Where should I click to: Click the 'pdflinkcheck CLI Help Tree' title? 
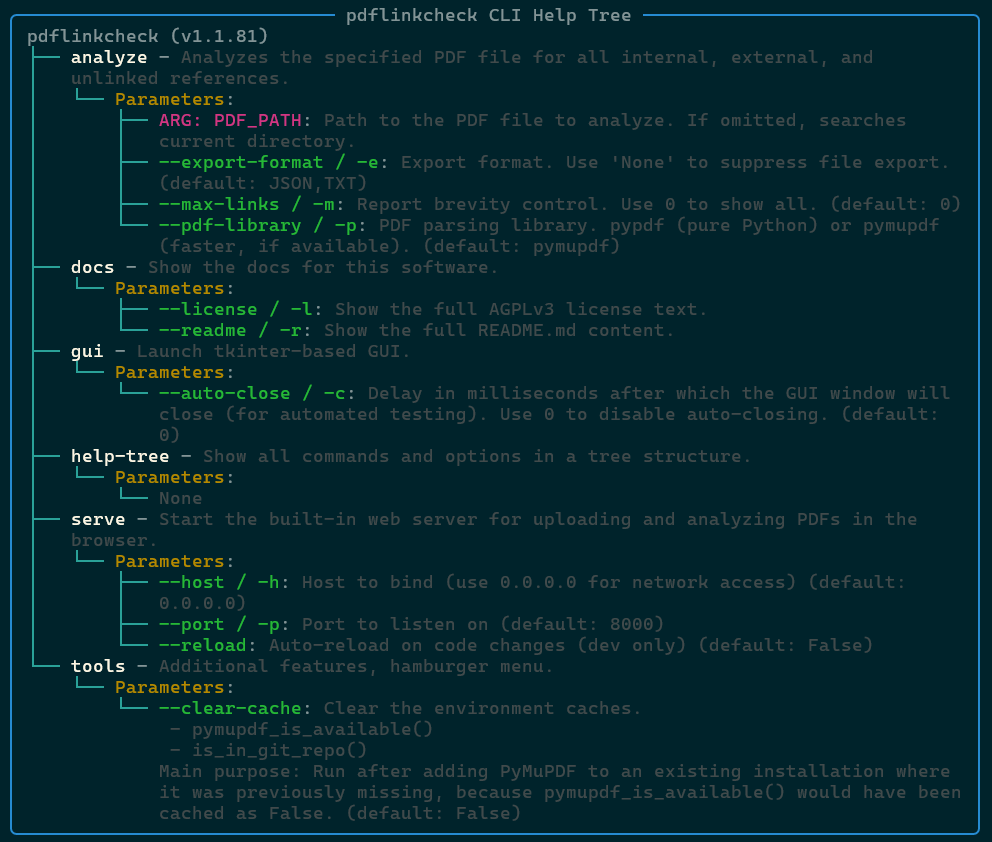pos(488,15)
